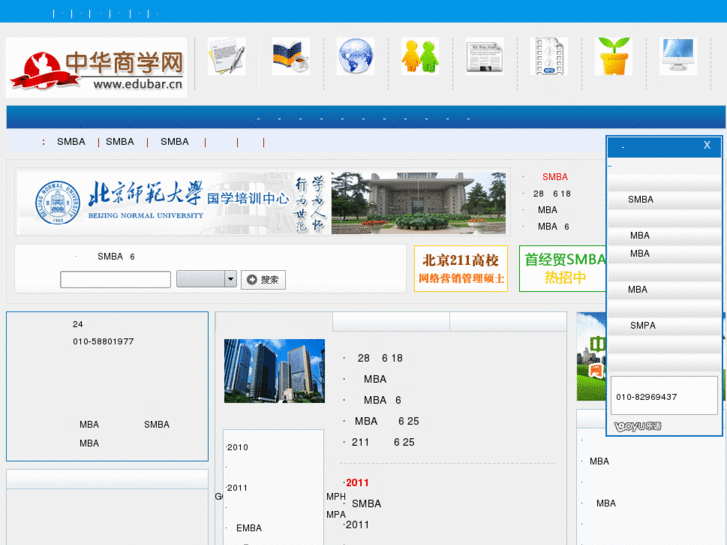Open the 'MBA 6 25' news item
The width and height of the screenshot is (727, 545).
click(x=387, y=421)
